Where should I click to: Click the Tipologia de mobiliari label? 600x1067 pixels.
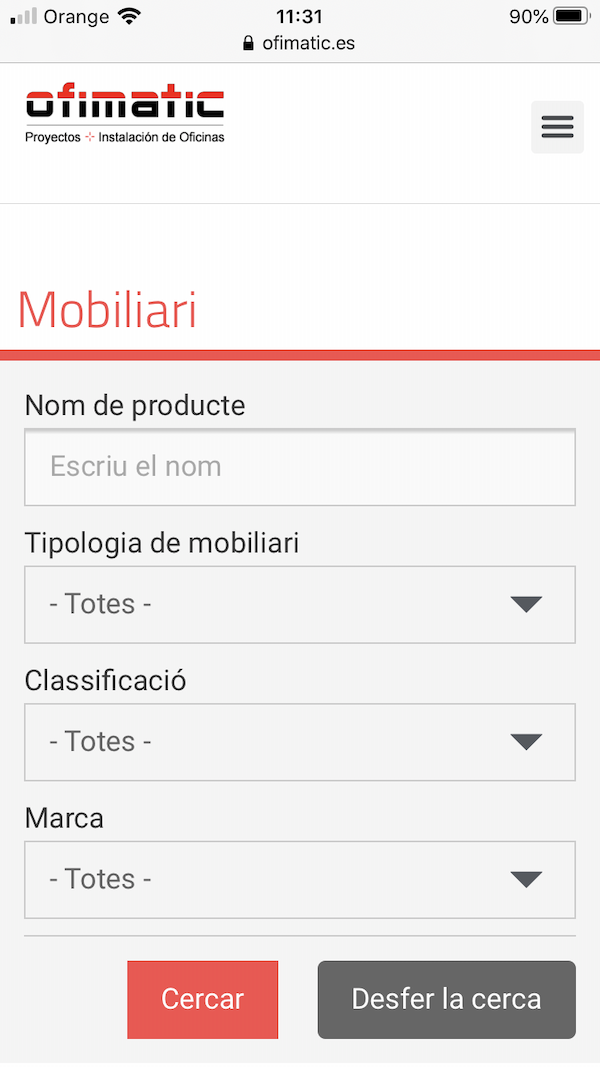click(162, 543)
